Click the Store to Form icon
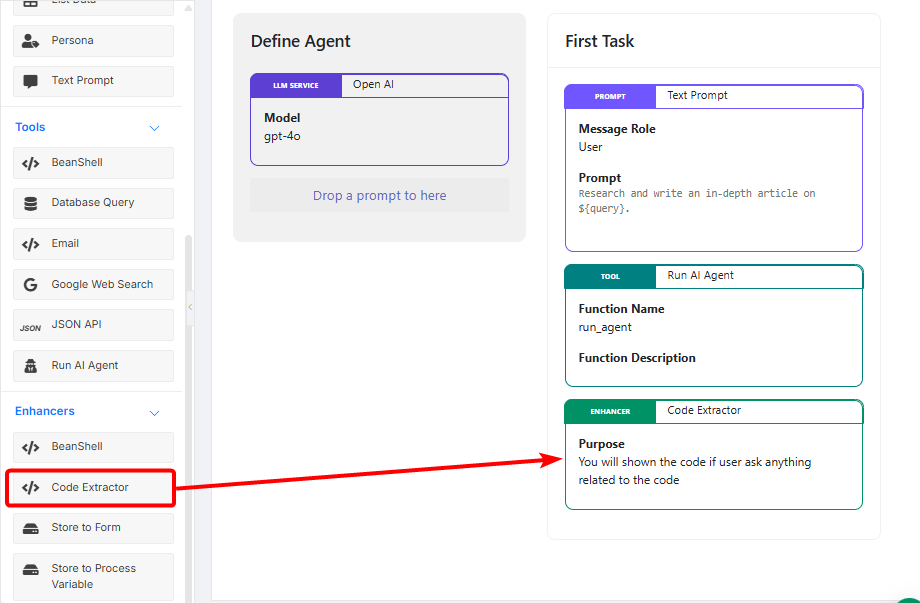Image resolution: width=920 pixels, height=603 pixels. (x=31, y=528)
